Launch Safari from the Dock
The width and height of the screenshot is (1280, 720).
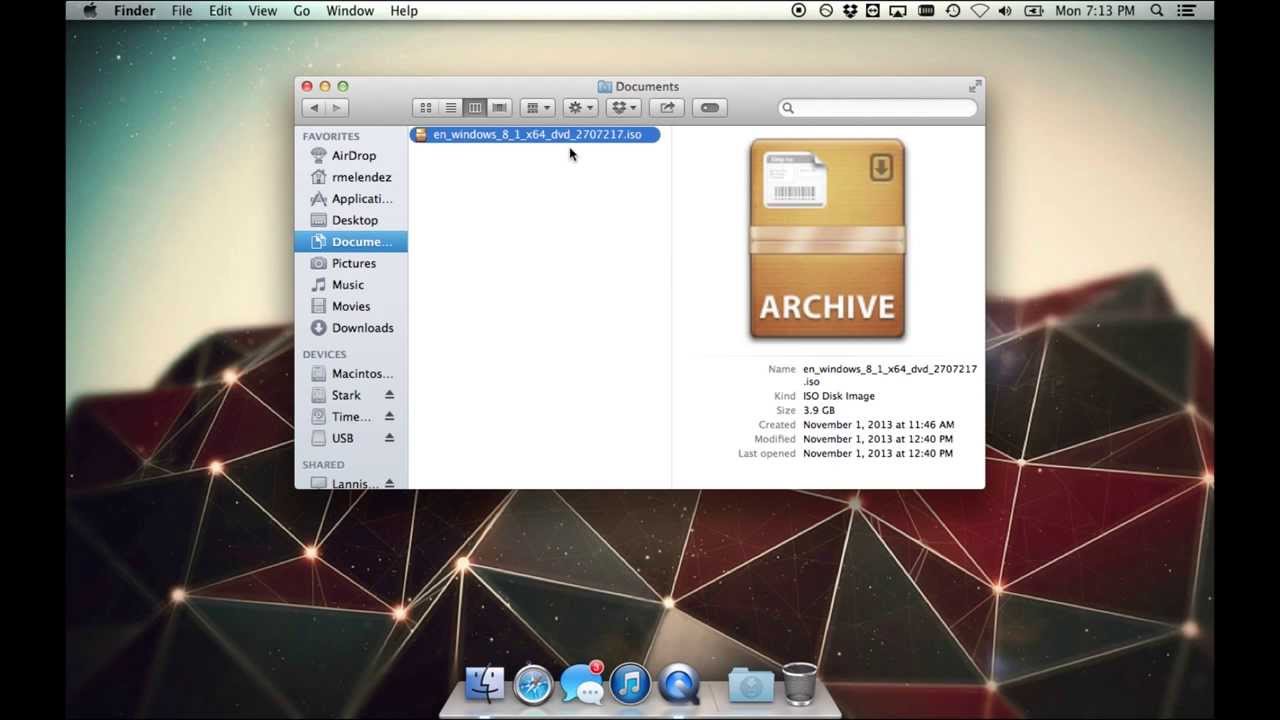(x=533, y=685)
